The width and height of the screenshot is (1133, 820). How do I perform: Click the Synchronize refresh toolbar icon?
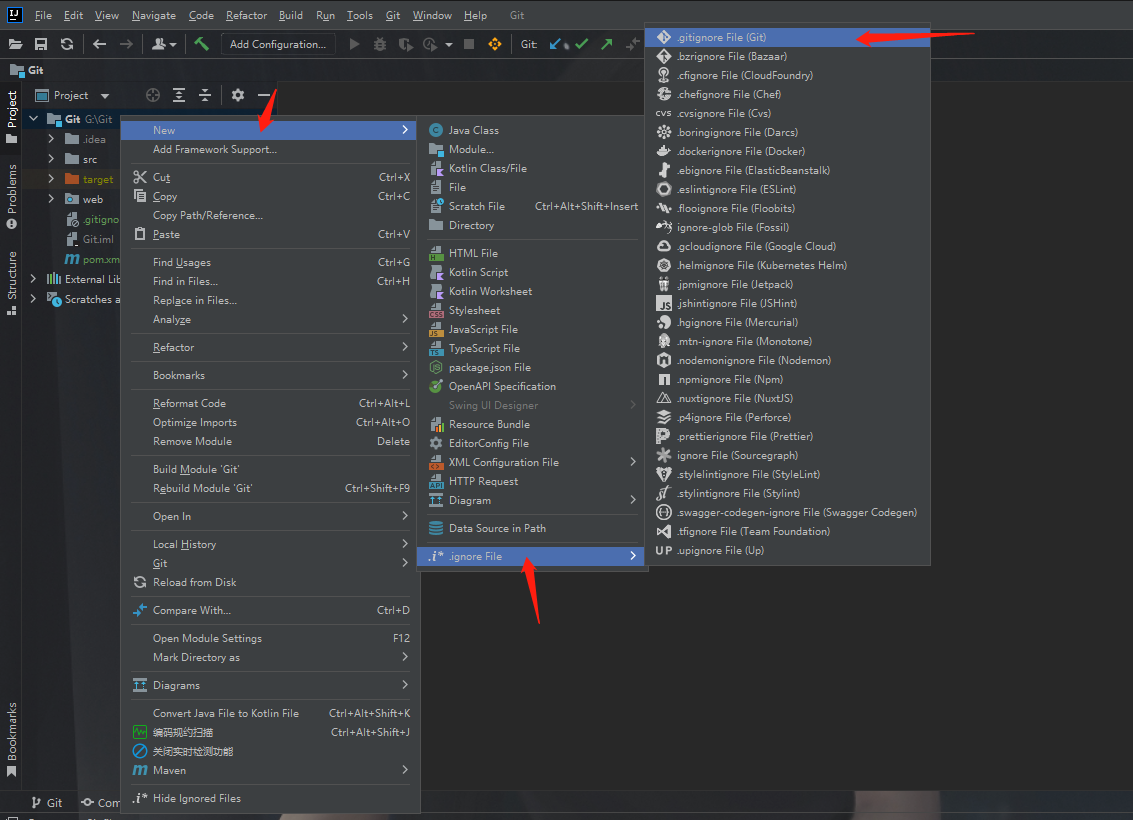click(x=67, y=44)
